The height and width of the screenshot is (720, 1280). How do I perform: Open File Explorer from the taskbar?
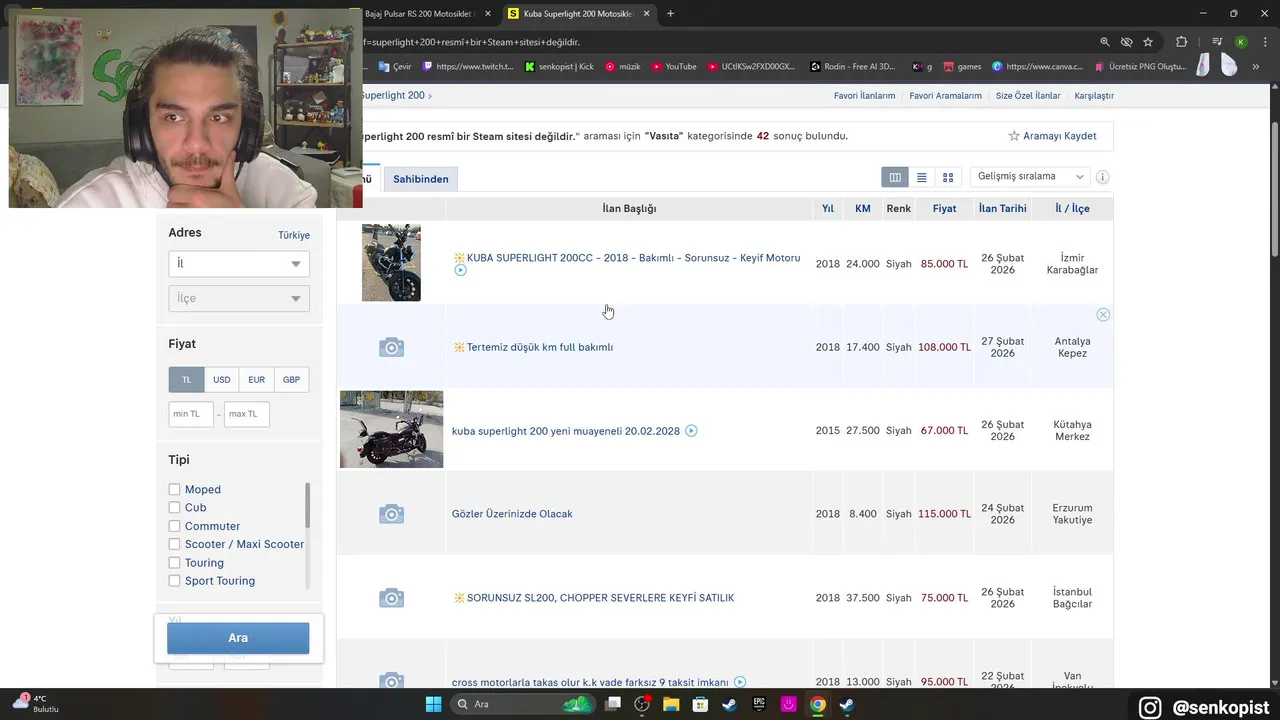tap(671, 704)
